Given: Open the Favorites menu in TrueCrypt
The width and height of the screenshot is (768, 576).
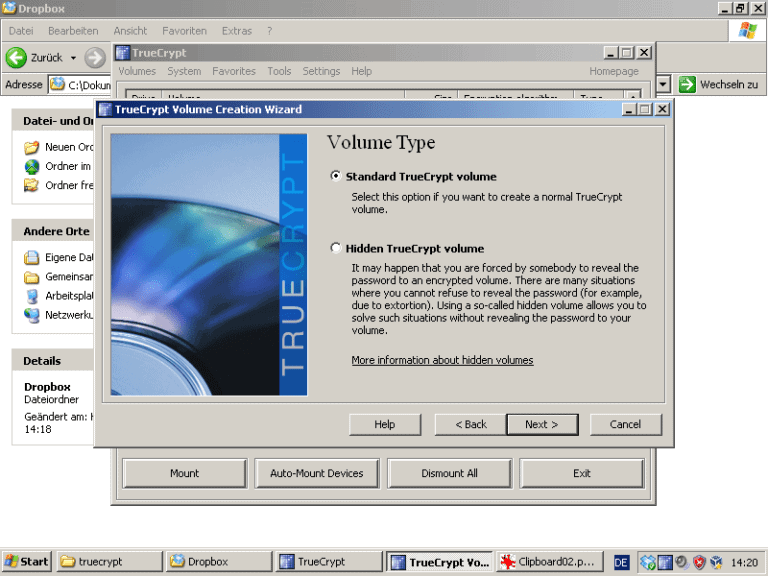Looking at the screenshot, I should (x=233, y=71).
